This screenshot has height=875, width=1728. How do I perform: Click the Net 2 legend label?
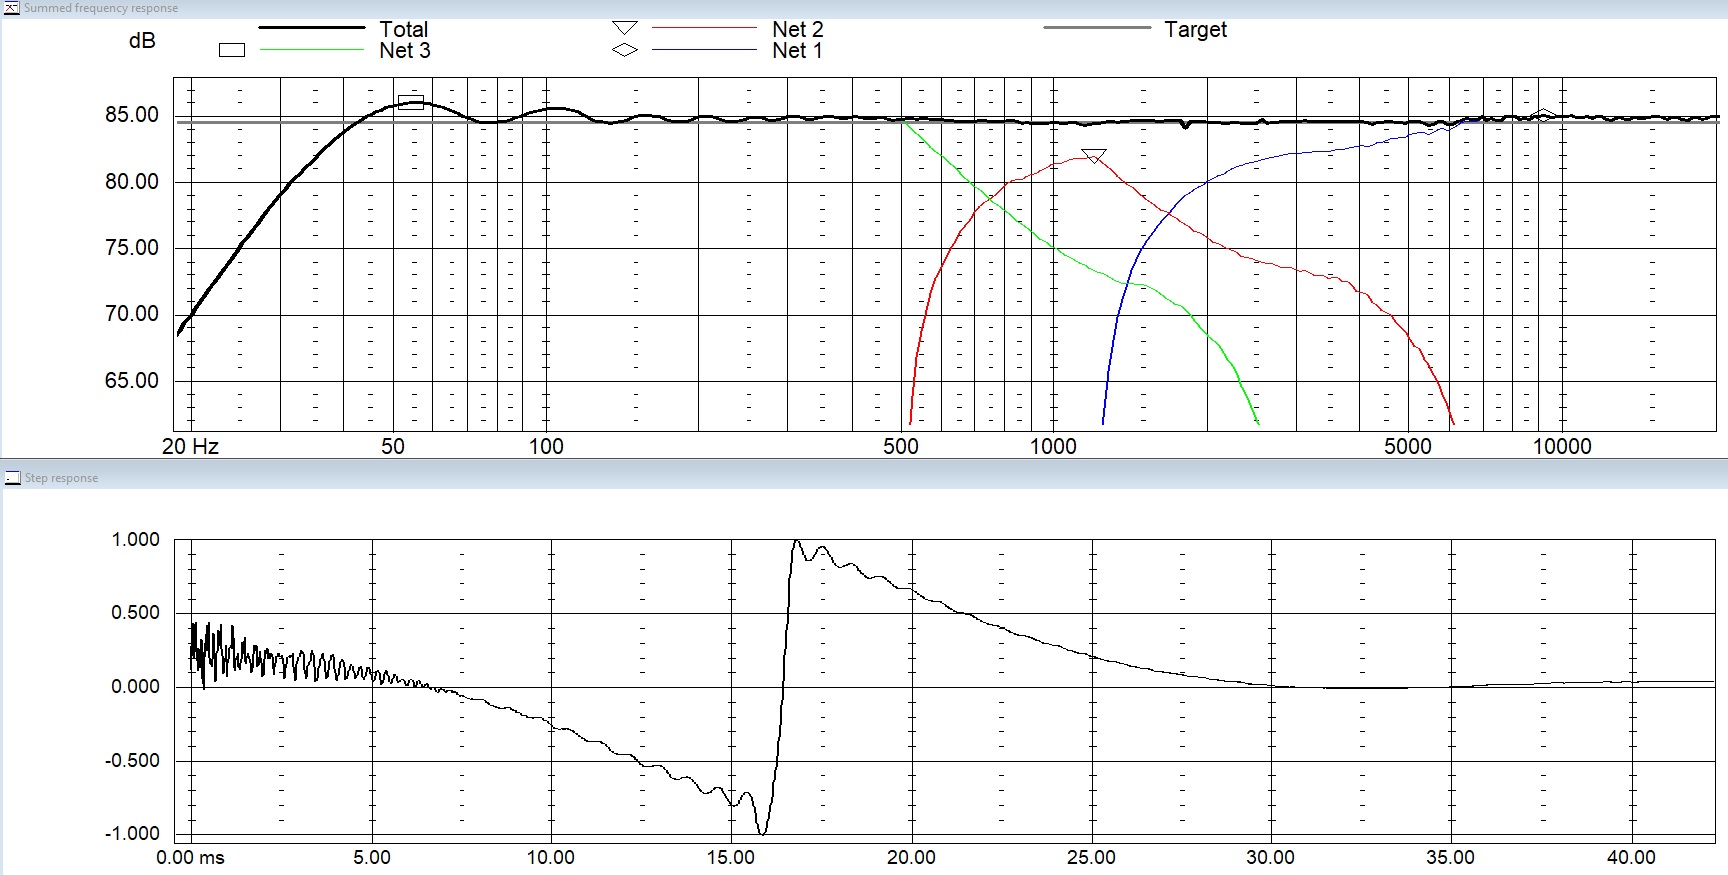point(797,29)
